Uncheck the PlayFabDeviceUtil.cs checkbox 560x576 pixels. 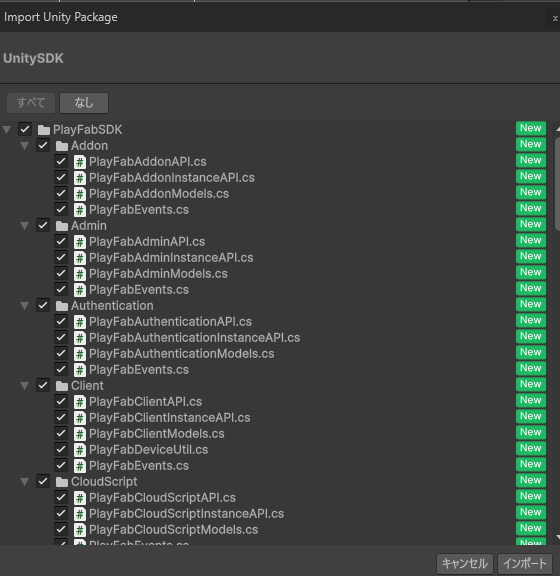click(x=61, y=449)
